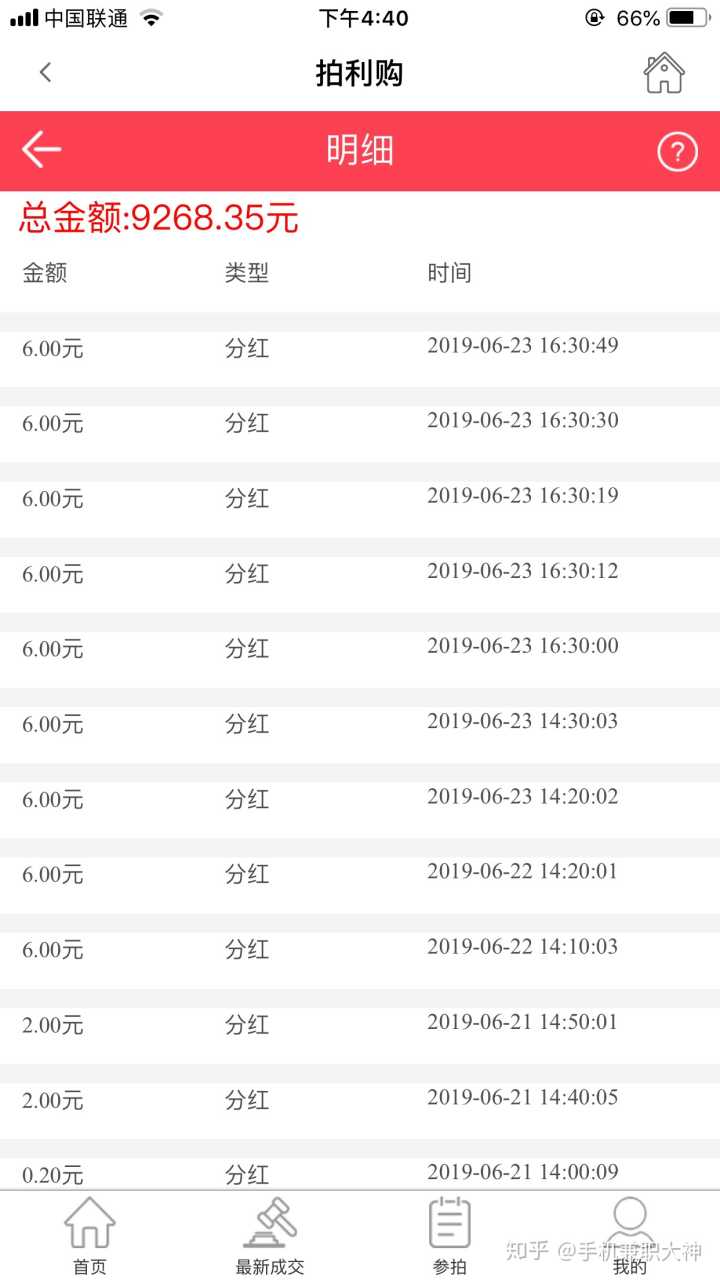
Task: Tap the home icon in the top-right corner
Action: click(x=664, y=73)
